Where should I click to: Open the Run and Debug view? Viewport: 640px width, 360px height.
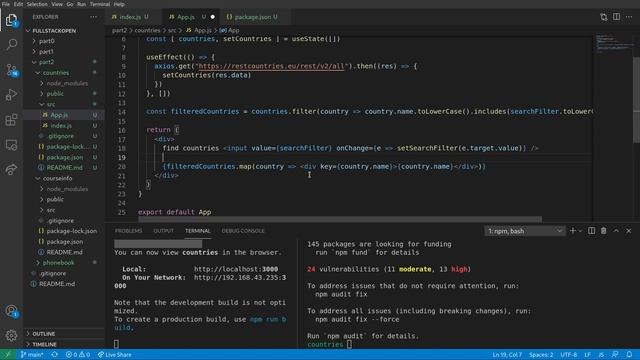pos(11,95)
